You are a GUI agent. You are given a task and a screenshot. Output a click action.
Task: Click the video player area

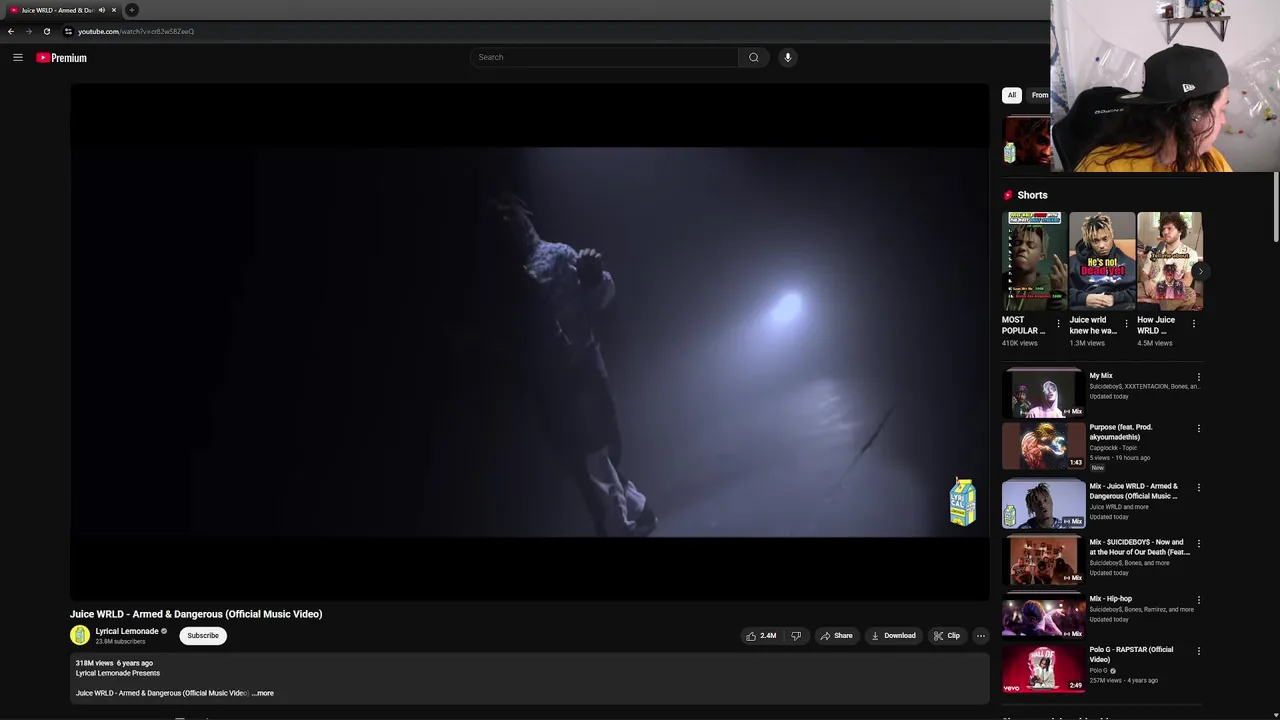point(529,342)
